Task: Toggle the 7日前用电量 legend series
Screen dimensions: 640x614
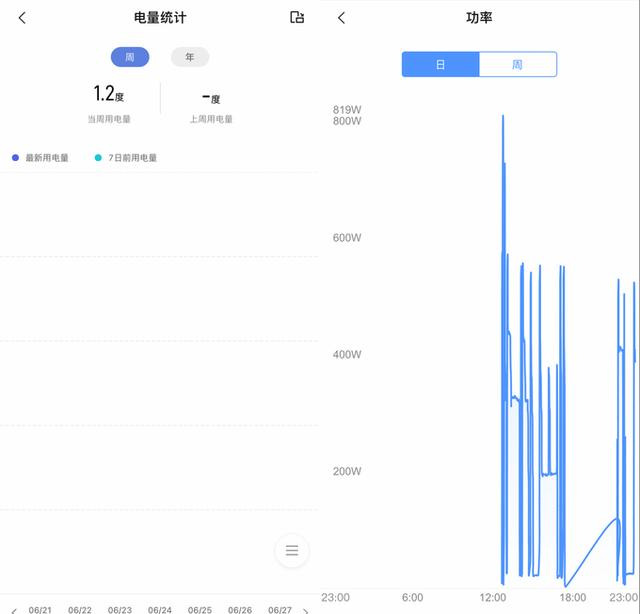Action: pos(126,158)
